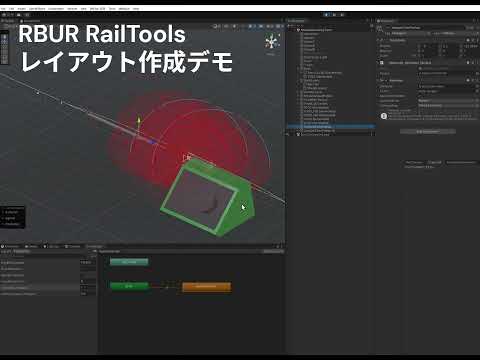Select the green Entry node in Animator
This screenshot has width=480, height=360.
129,286
